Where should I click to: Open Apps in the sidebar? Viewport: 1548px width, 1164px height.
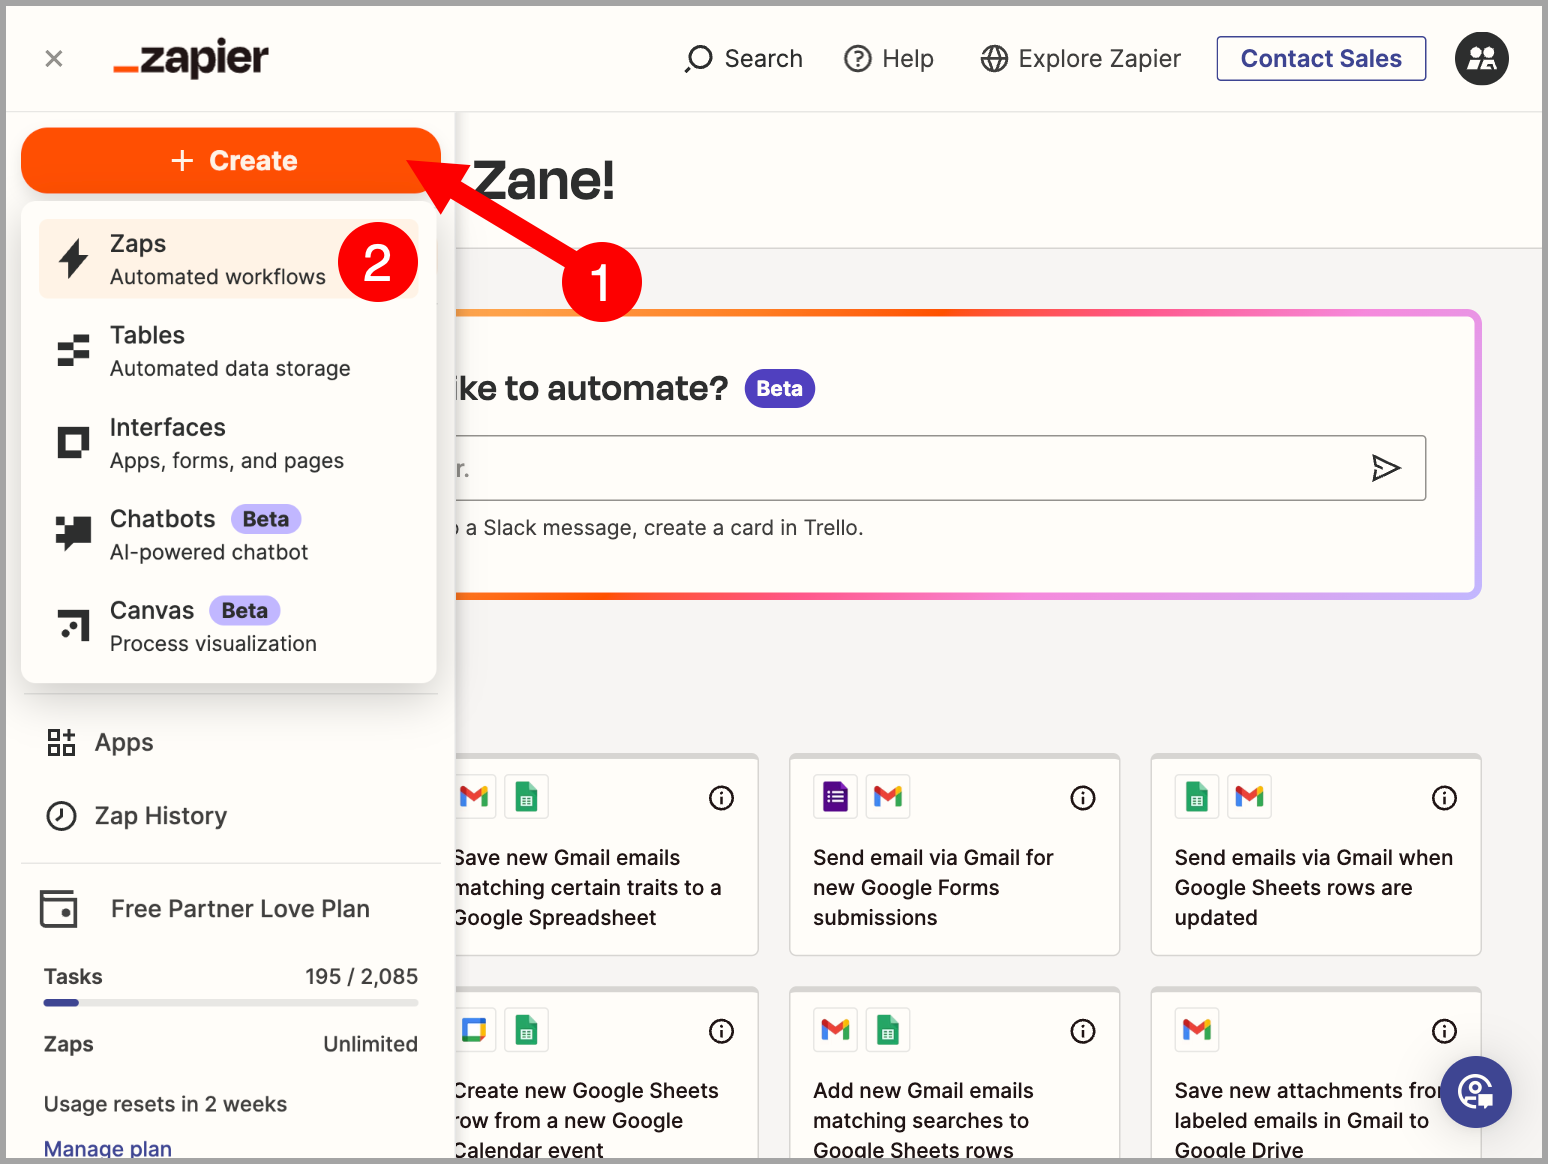click(x=100, y=742)
